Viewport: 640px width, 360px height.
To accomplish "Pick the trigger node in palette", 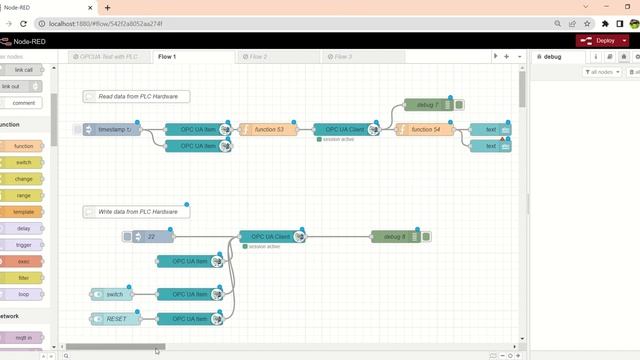I will click(x=21, y=245).
